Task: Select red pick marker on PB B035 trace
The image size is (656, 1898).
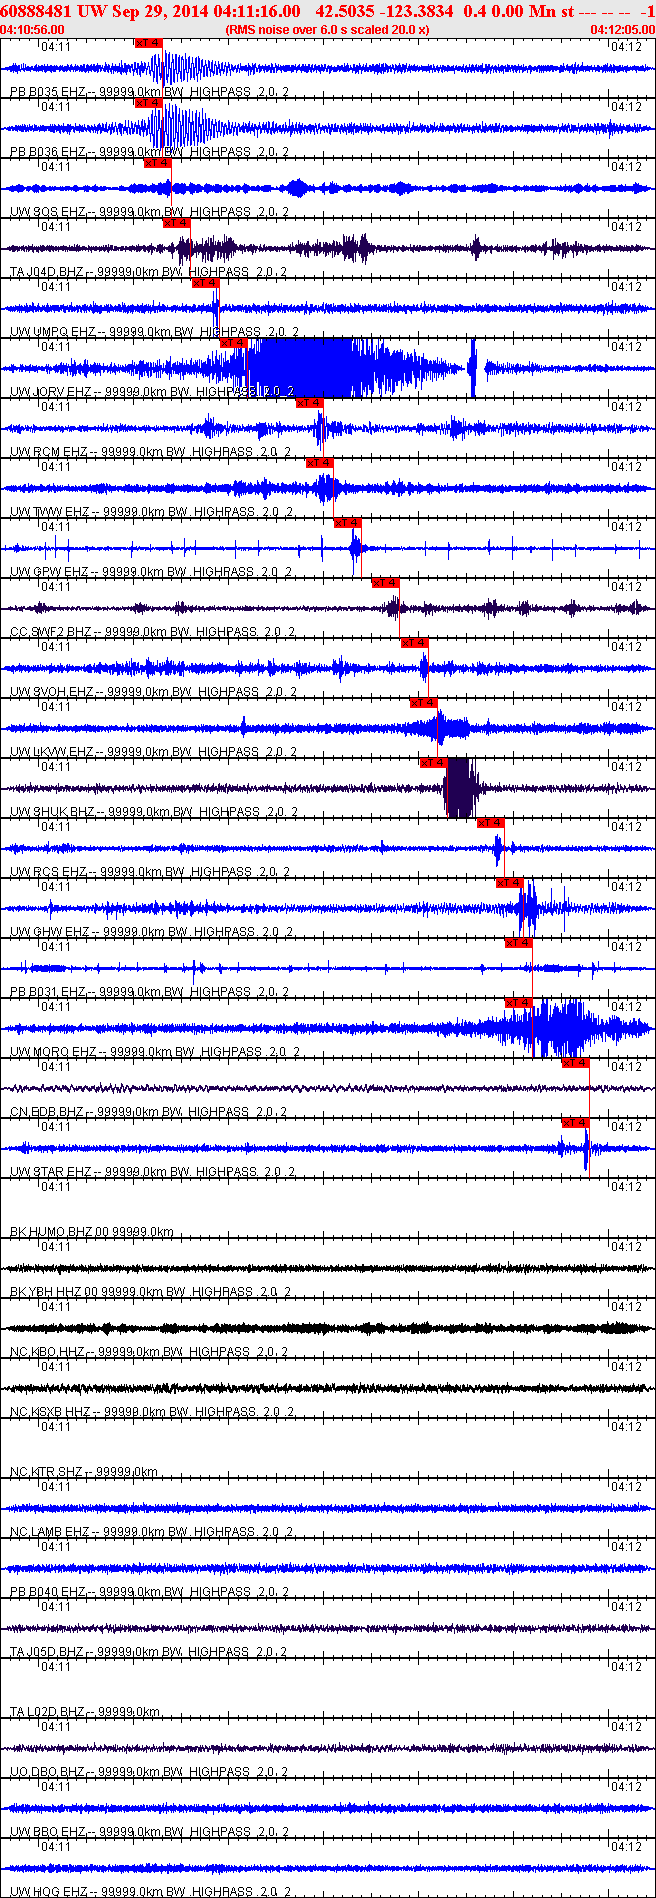Action: click(147, 43)
